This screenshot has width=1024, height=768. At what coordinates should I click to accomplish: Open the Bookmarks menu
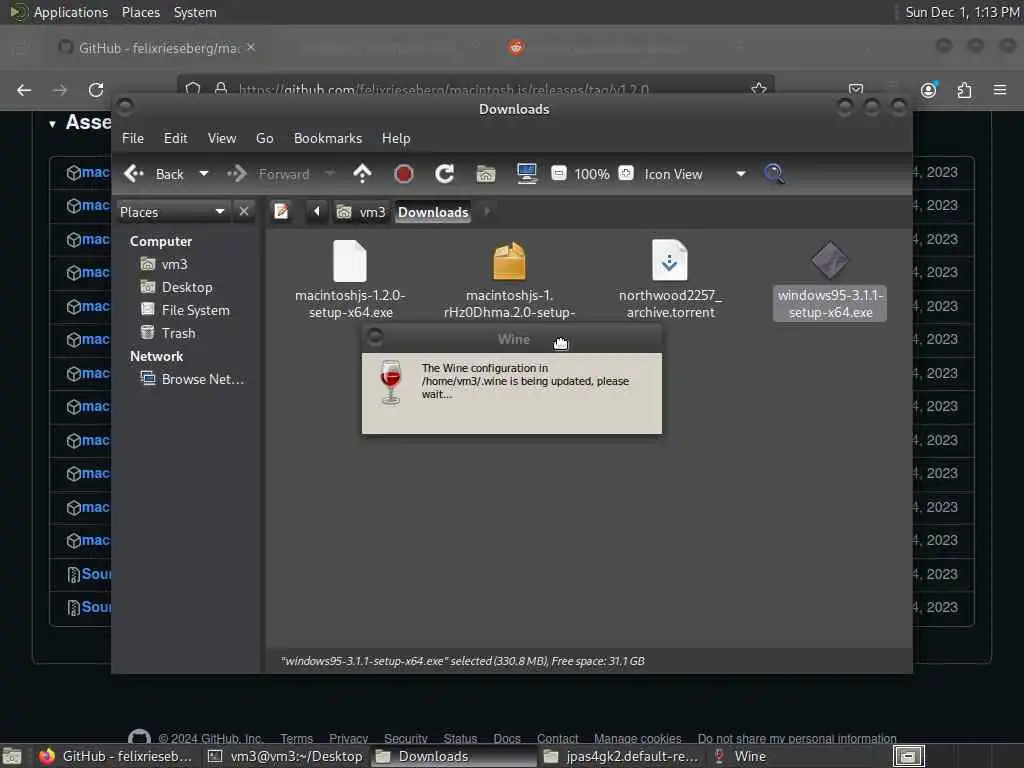(x=328, y=138)
